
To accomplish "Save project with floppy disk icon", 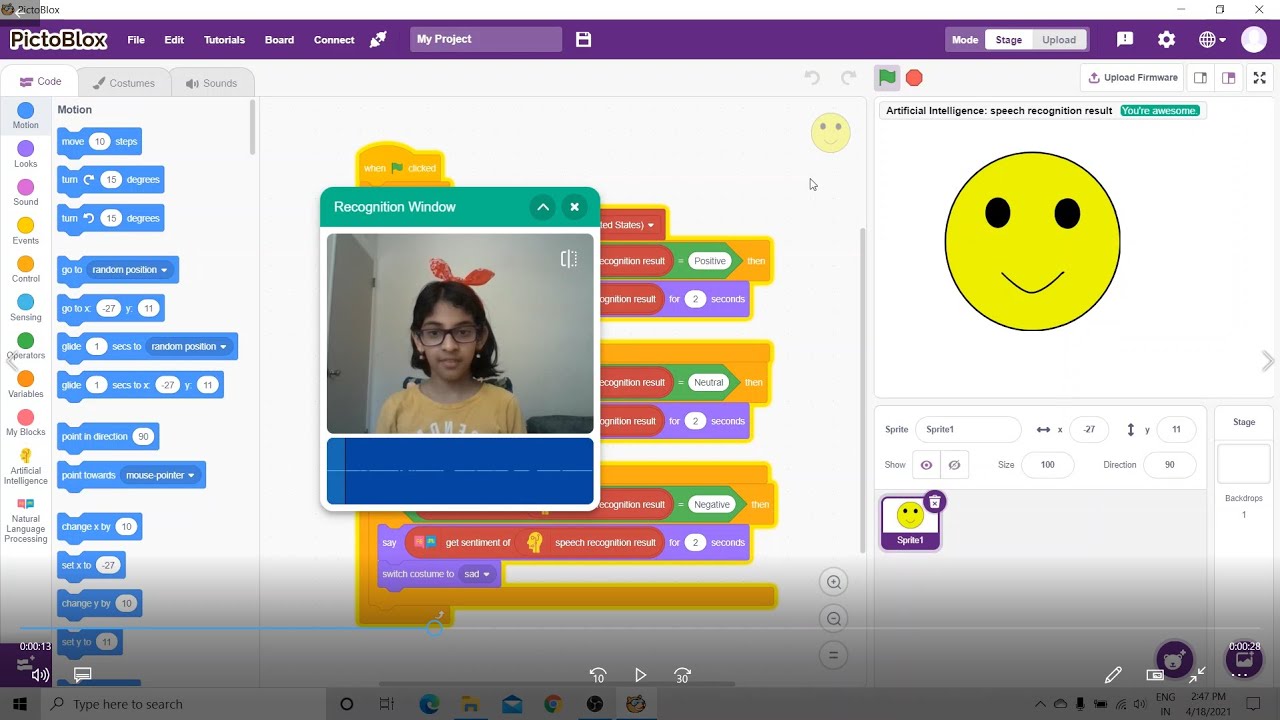I will coord(584,39).
